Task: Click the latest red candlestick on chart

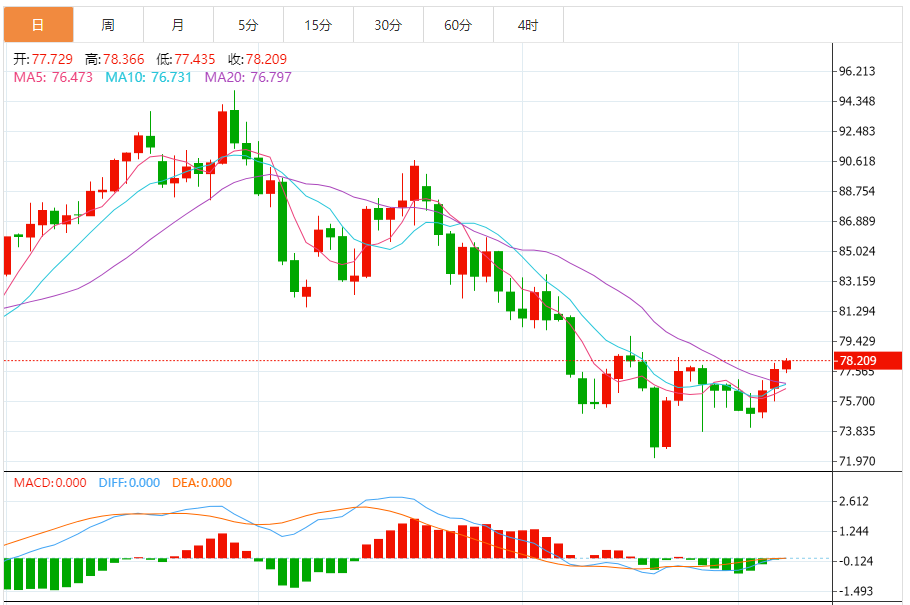Action: (x=786, y=365)
